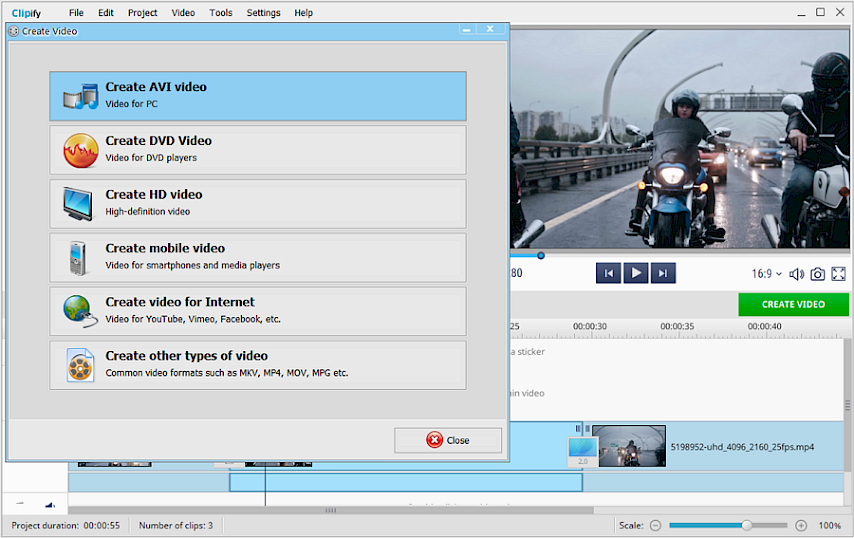This screenshot has width=854, height=538.
Task: Click the transition 2.0 icon between clips
Action: click(583, 451)
